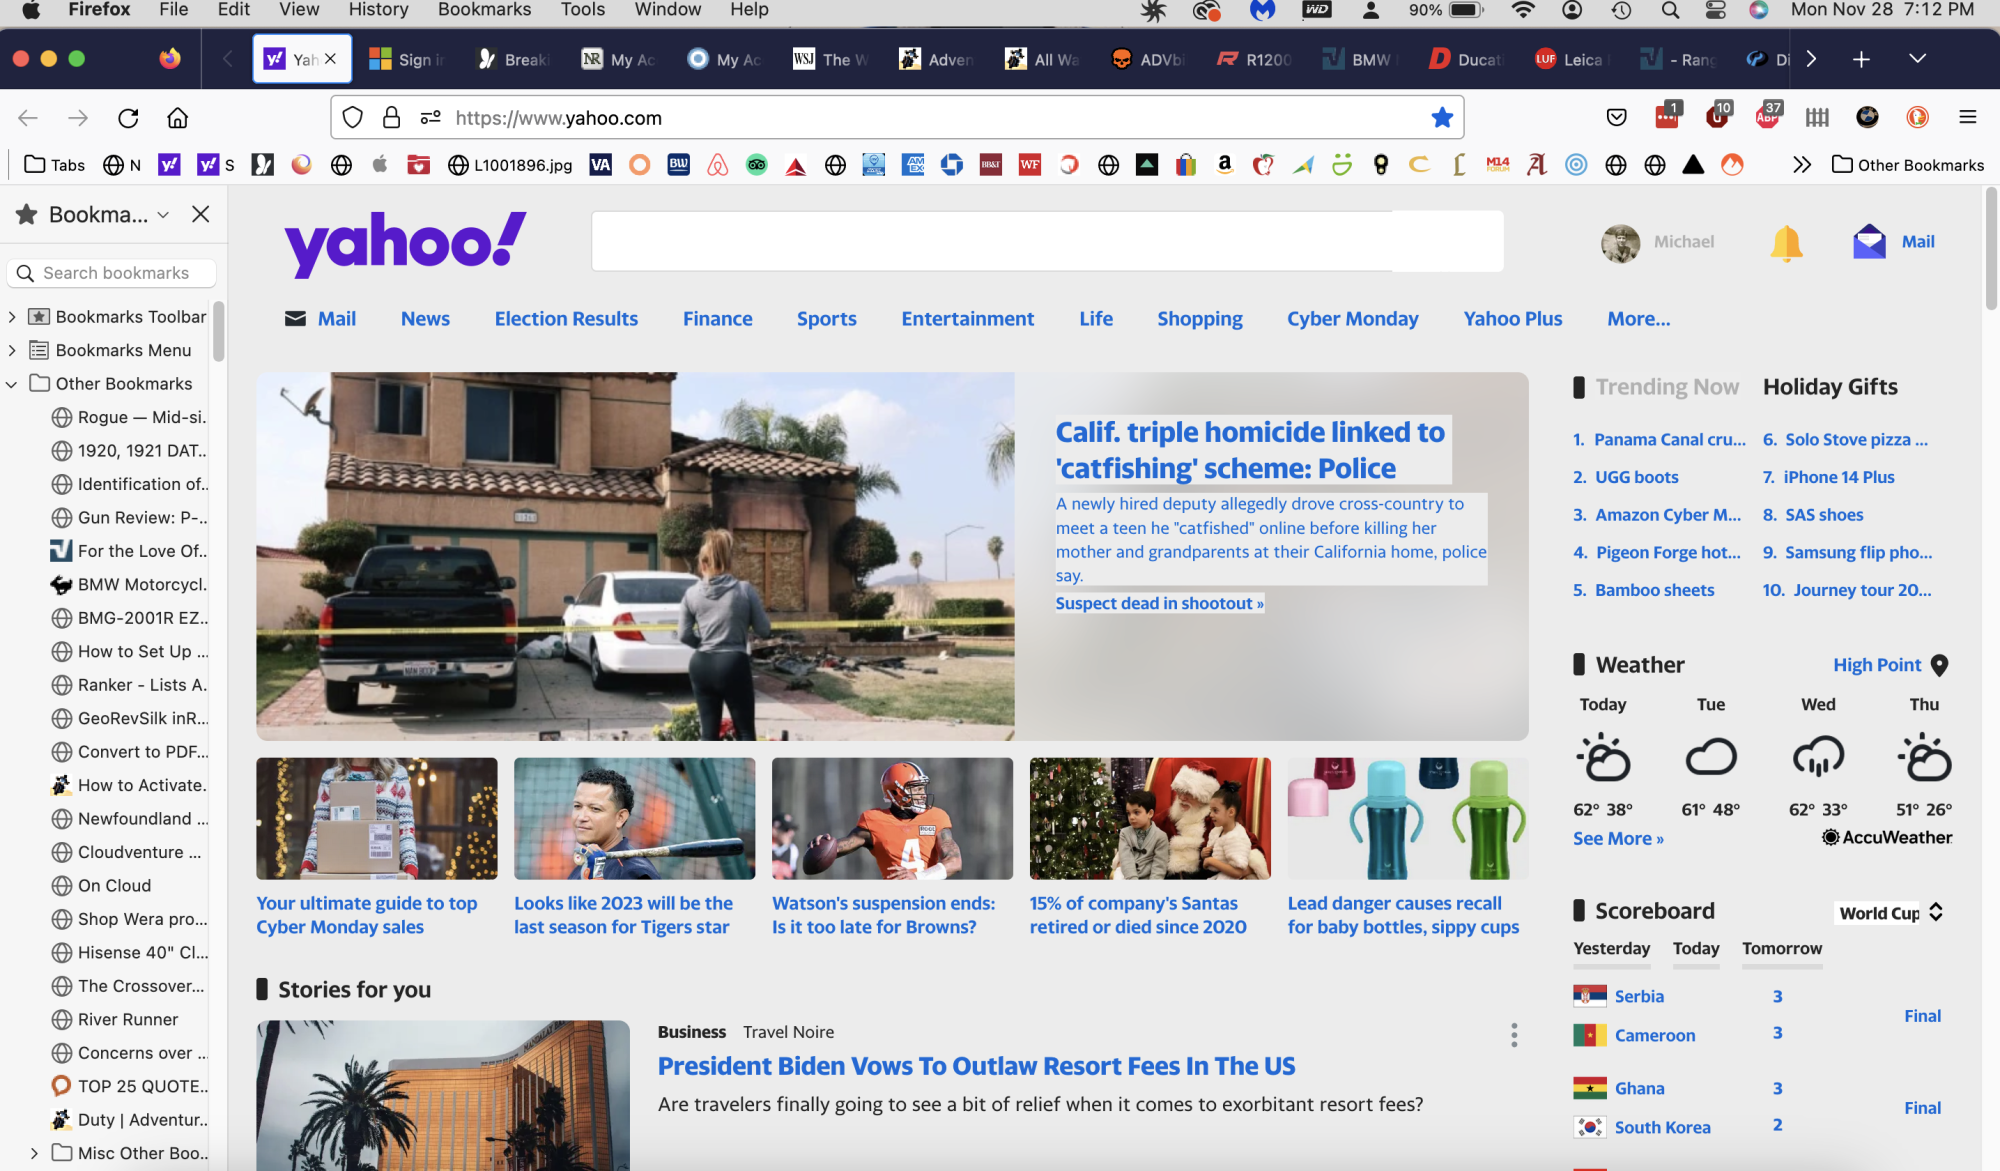The width and height of the screenshot is (2000, 1171).
Task: Open the Tools menu in menu bar
Action: point(582,10)
